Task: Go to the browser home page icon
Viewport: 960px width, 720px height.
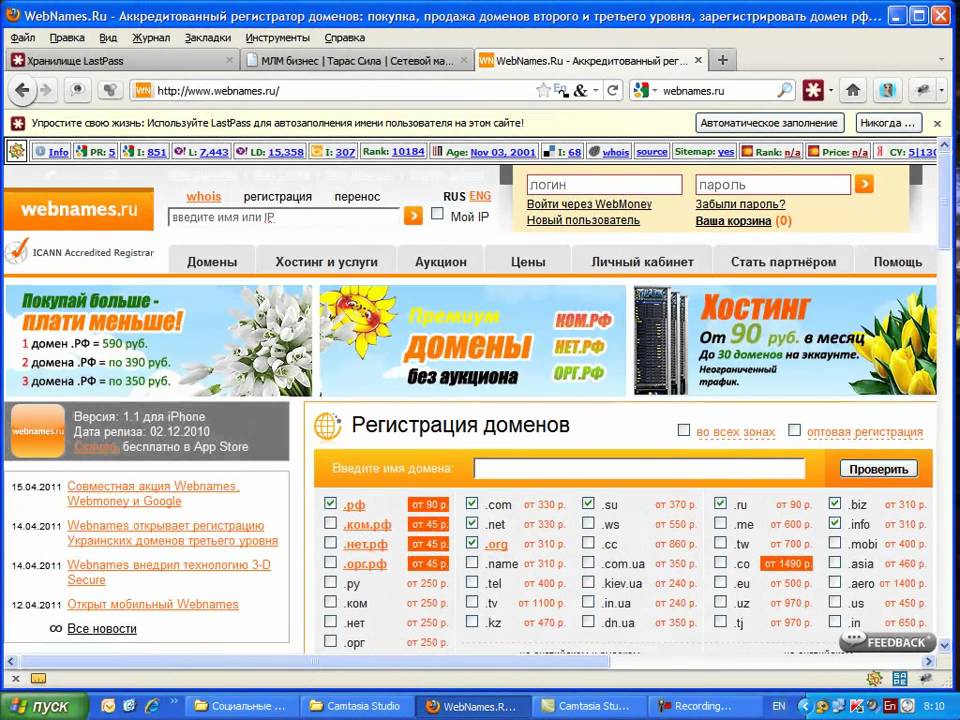Action: point(853,90)
